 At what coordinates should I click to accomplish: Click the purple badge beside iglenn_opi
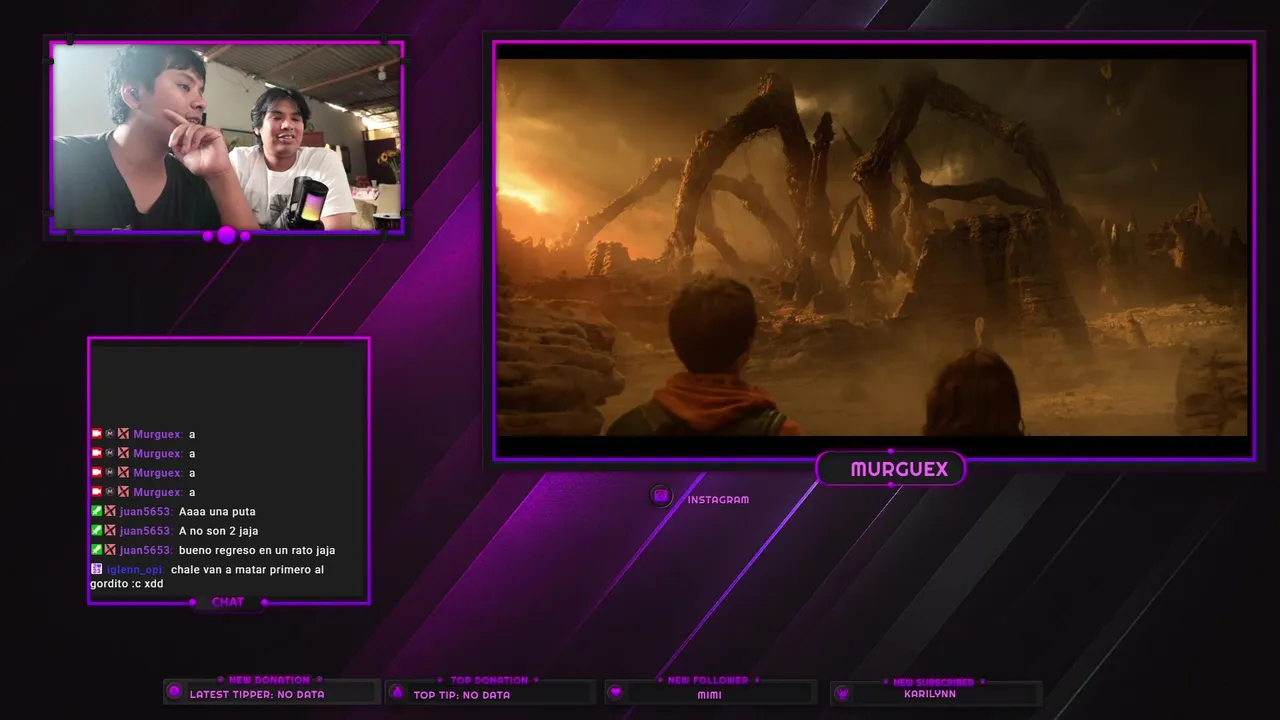(x=97, y=569)
